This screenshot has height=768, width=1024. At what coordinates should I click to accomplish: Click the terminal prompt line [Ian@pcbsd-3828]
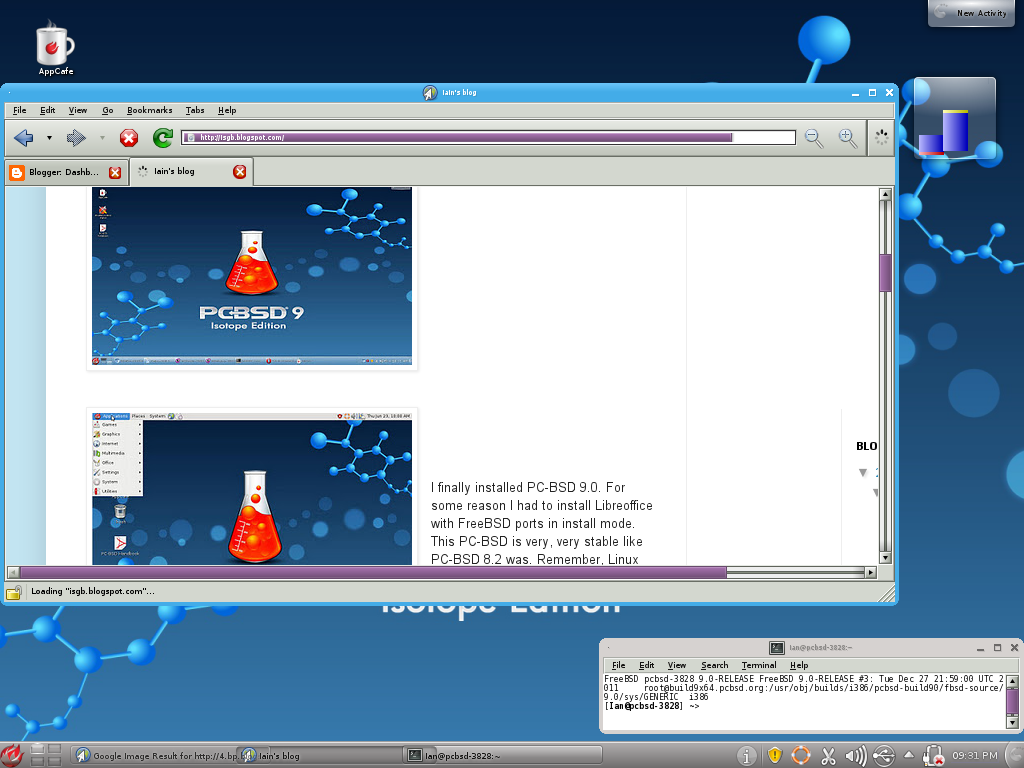point(652,706)
